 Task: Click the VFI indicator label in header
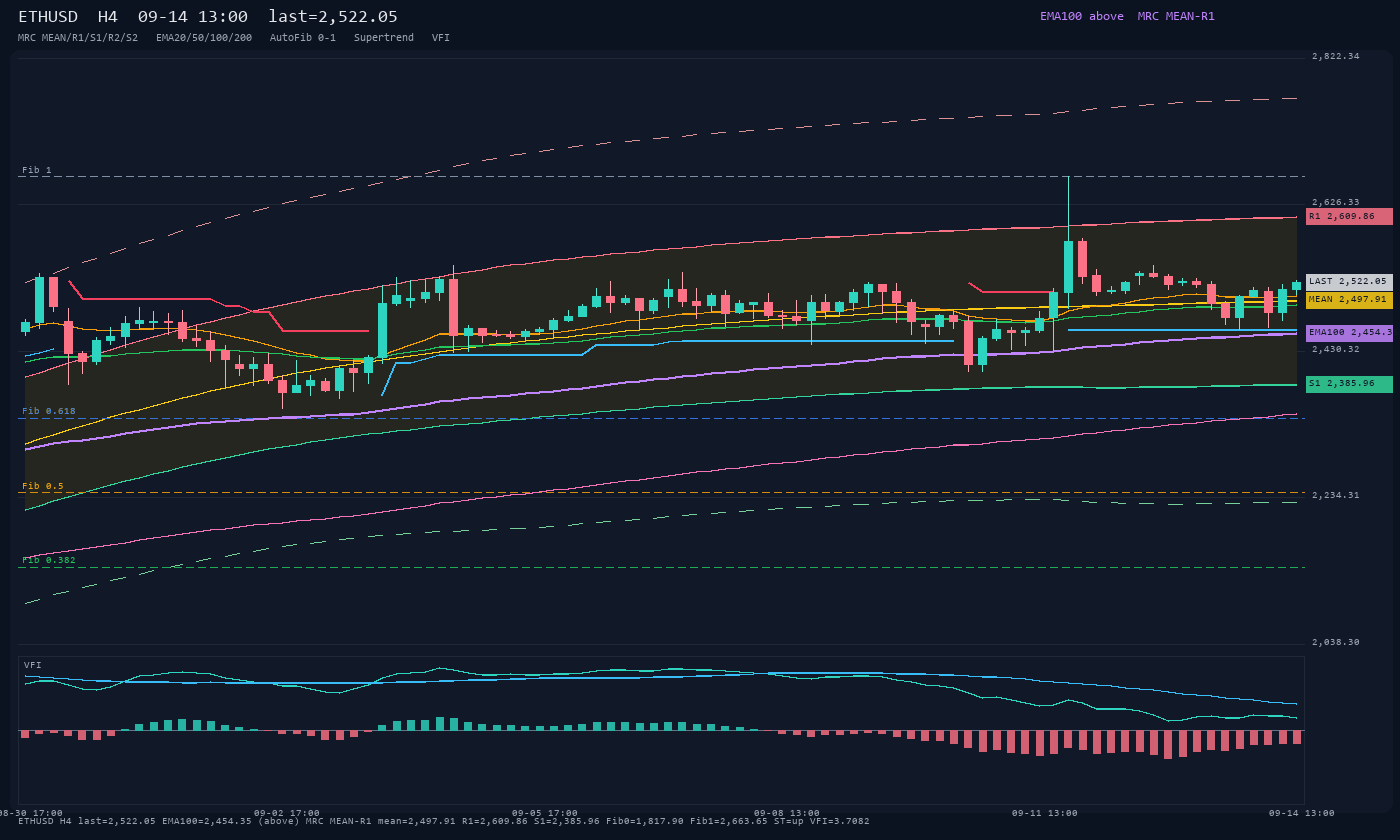[x=441, y=38]
